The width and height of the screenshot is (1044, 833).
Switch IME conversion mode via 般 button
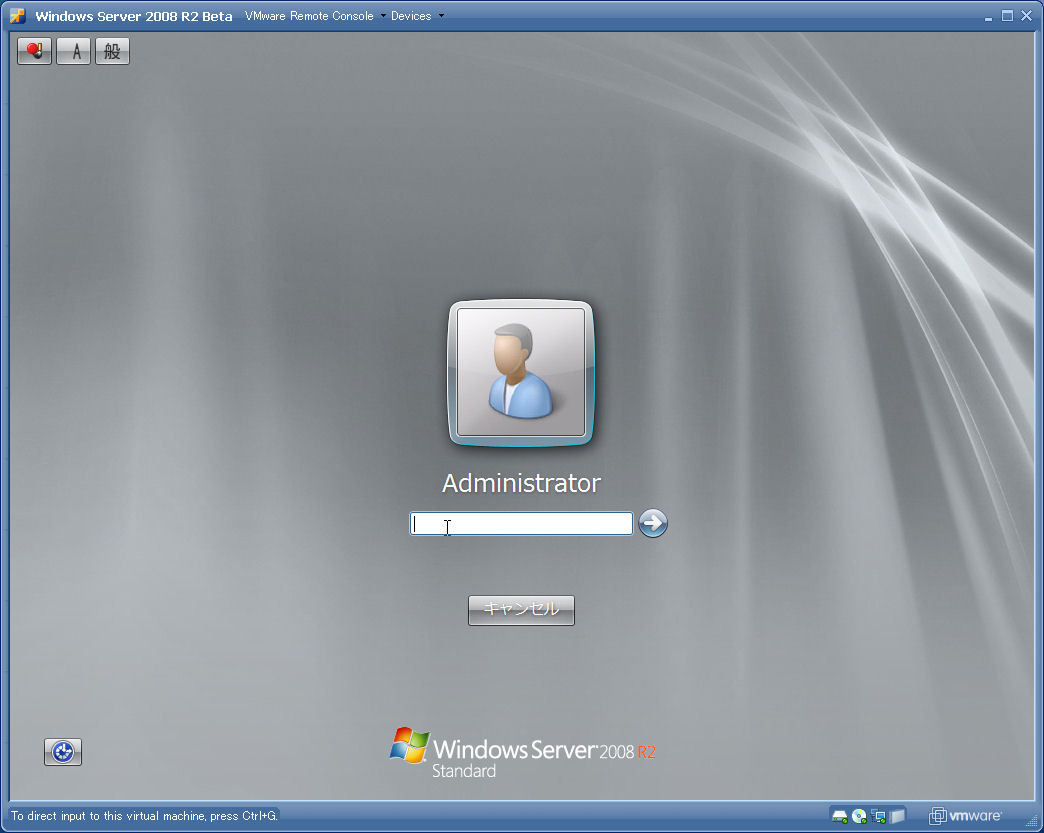pyautogui.click(x=113, y=51)
